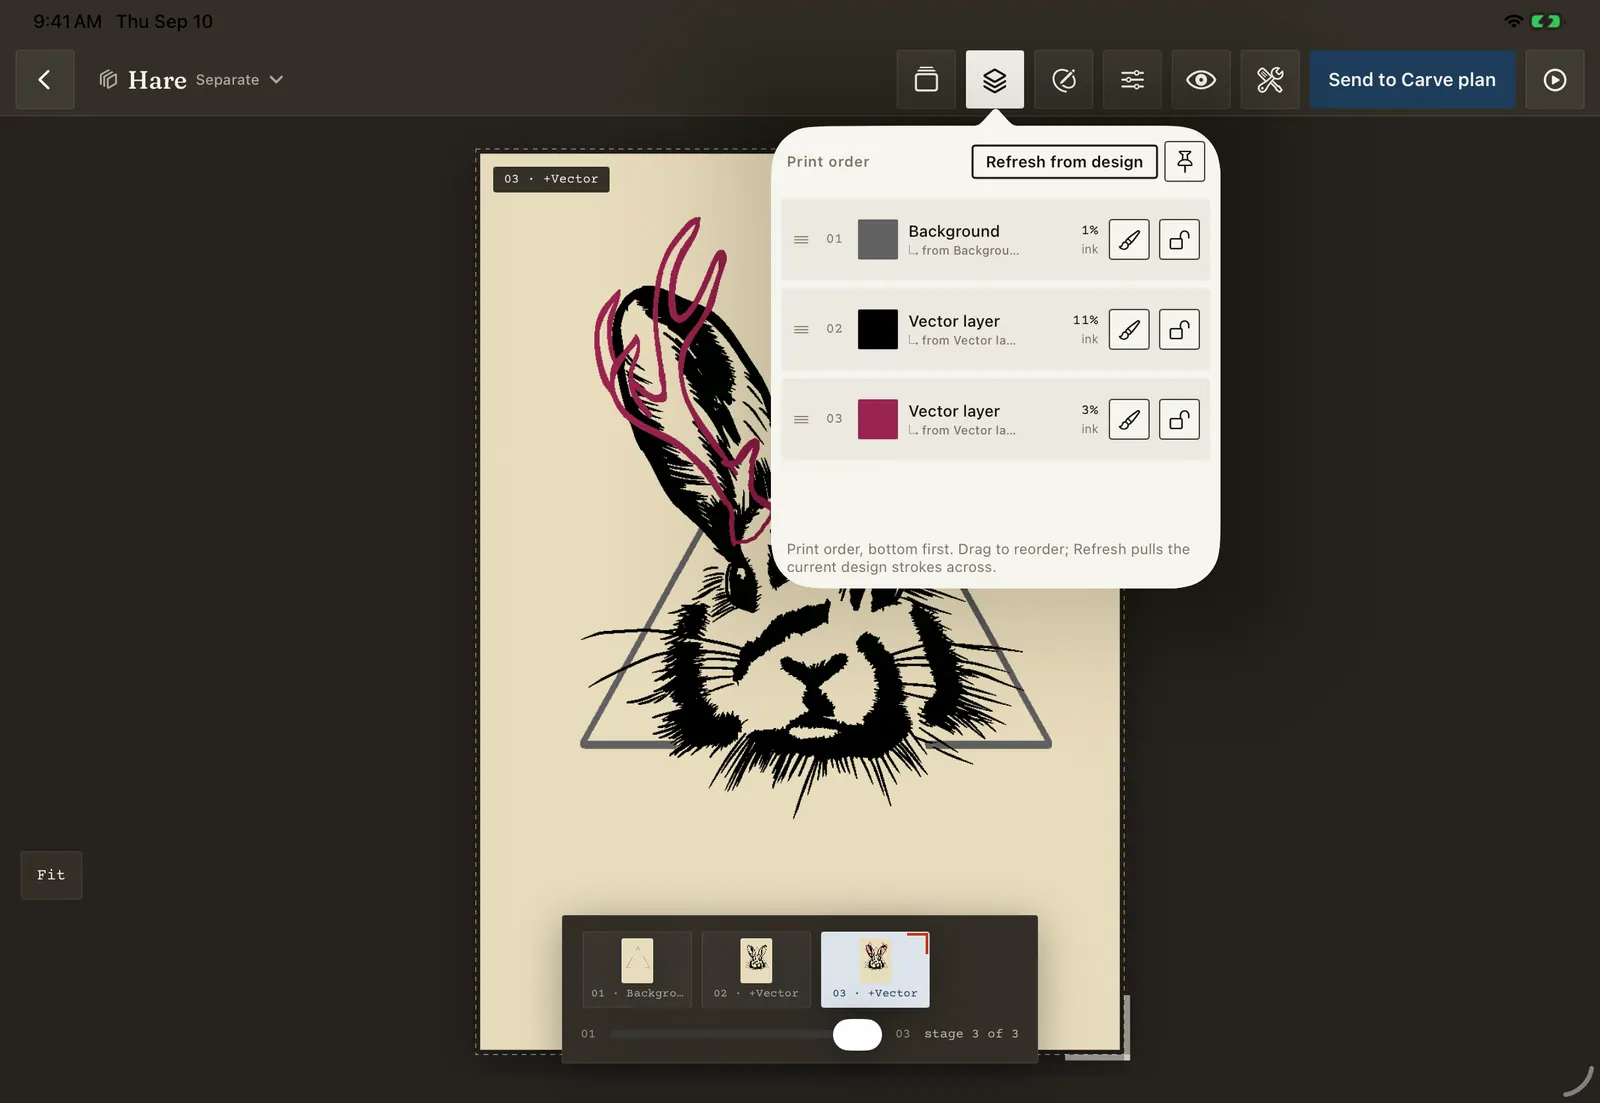Click the 3% ink value
1600x1103 pixels.
[1090, 410]
